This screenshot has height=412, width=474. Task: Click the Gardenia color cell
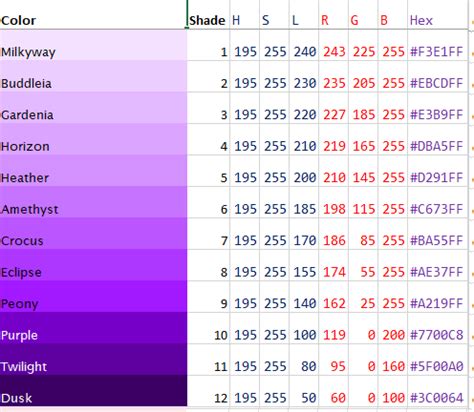pyautogui.click(x=93, y=108)
